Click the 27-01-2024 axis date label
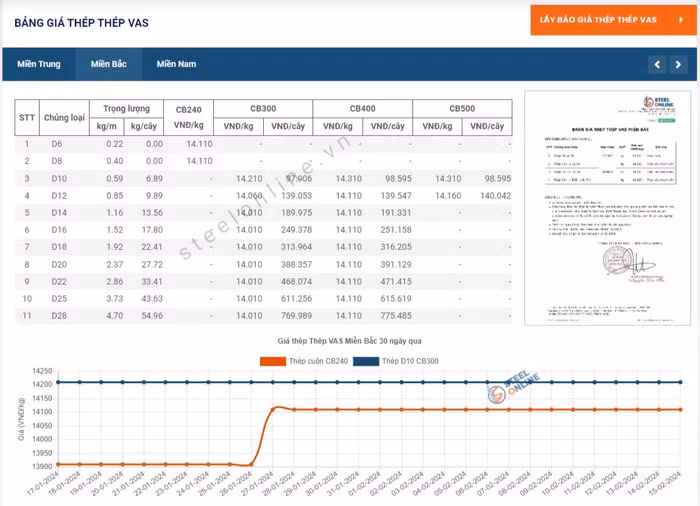The width and height of the screenshot is (700, 506). 257,483
